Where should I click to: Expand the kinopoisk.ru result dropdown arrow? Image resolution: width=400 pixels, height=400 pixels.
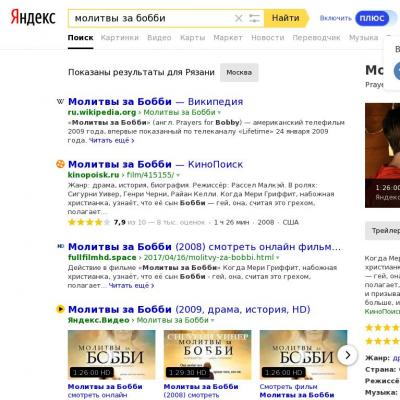[x=178, y=175]
